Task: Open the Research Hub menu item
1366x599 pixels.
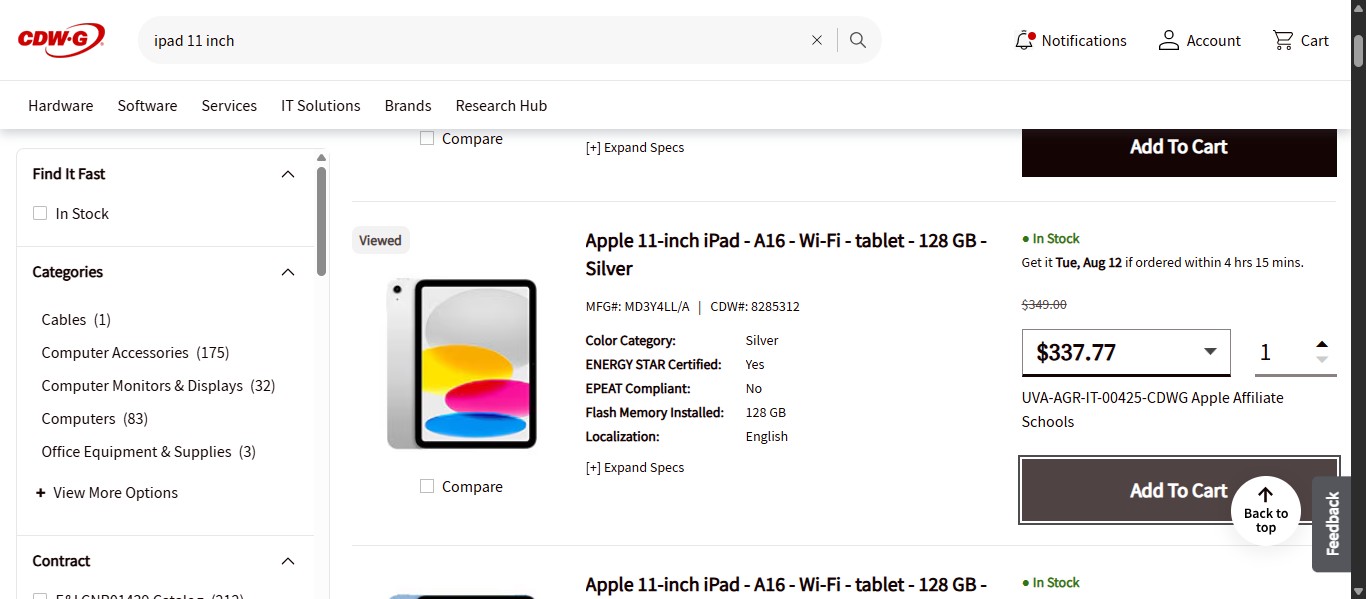Action: tap(501, 105)
